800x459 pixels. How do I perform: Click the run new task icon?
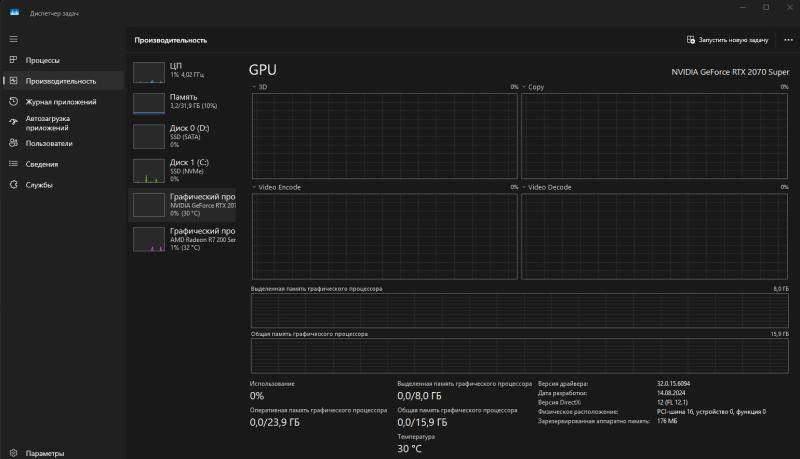[x=691, y=40]
